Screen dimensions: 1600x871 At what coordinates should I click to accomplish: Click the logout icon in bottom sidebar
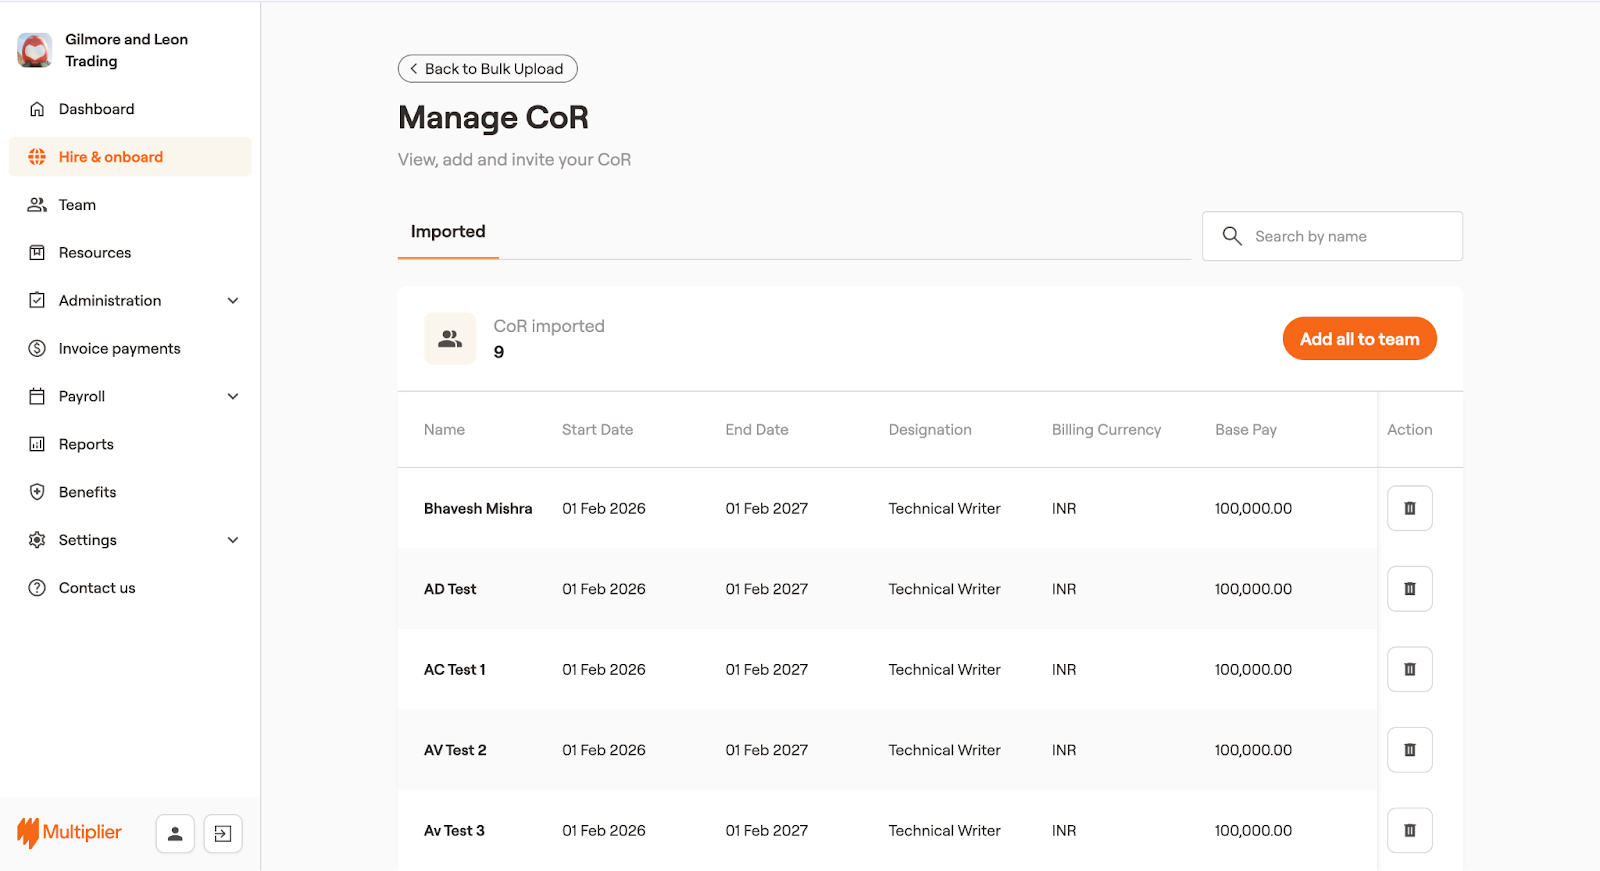coord(223,833)
